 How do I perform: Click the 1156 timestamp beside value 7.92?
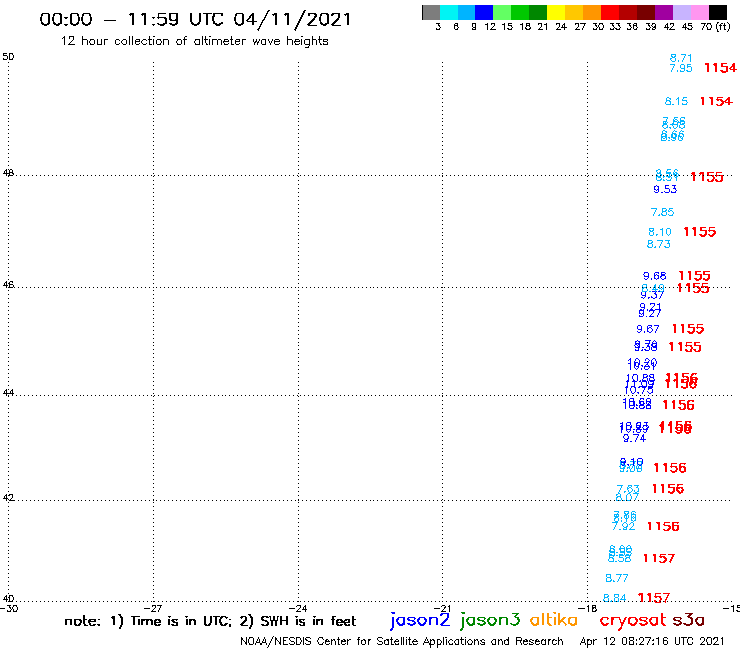(663, 526)
